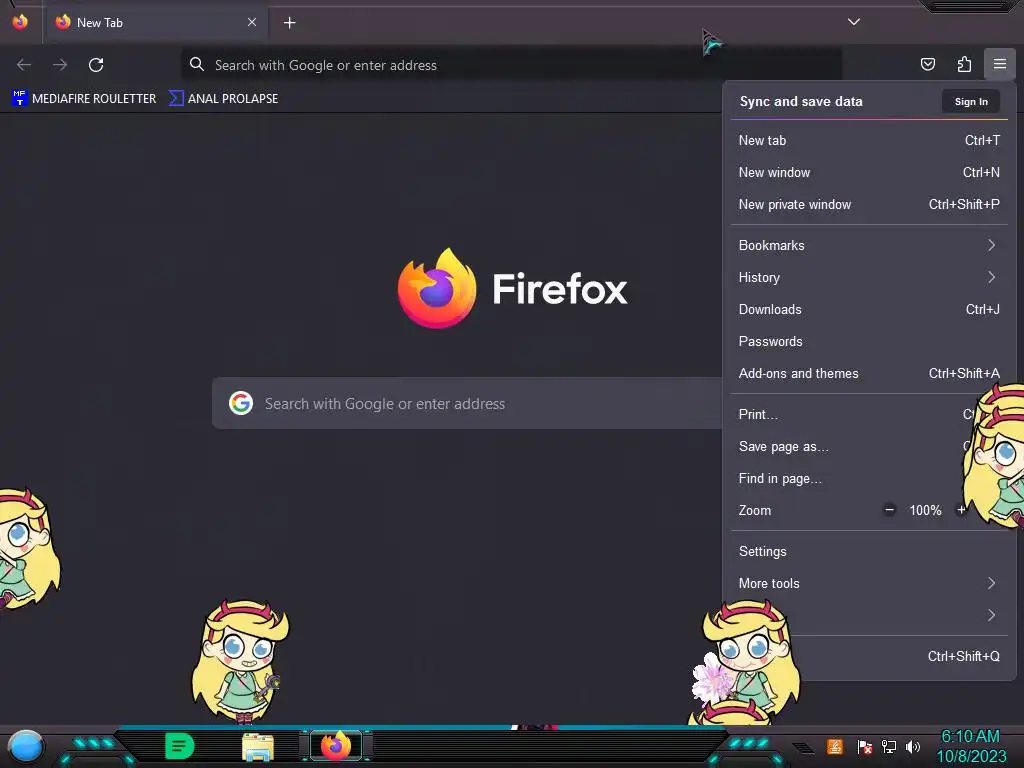Click the magnifier icon in the address bar
This screenshot has width=1024, height=768.
point(197,64)
